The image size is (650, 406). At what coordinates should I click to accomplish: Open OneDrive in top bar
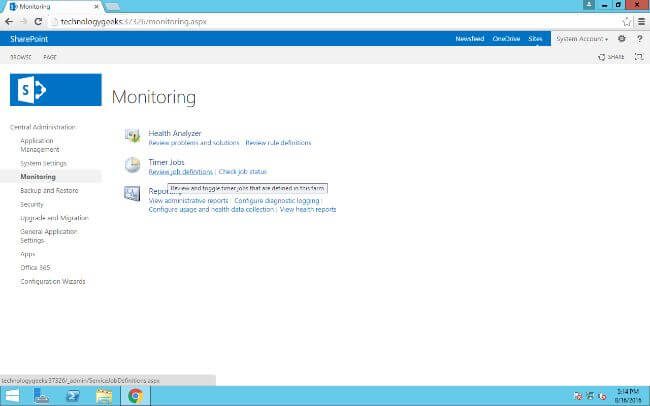[506, 39]
